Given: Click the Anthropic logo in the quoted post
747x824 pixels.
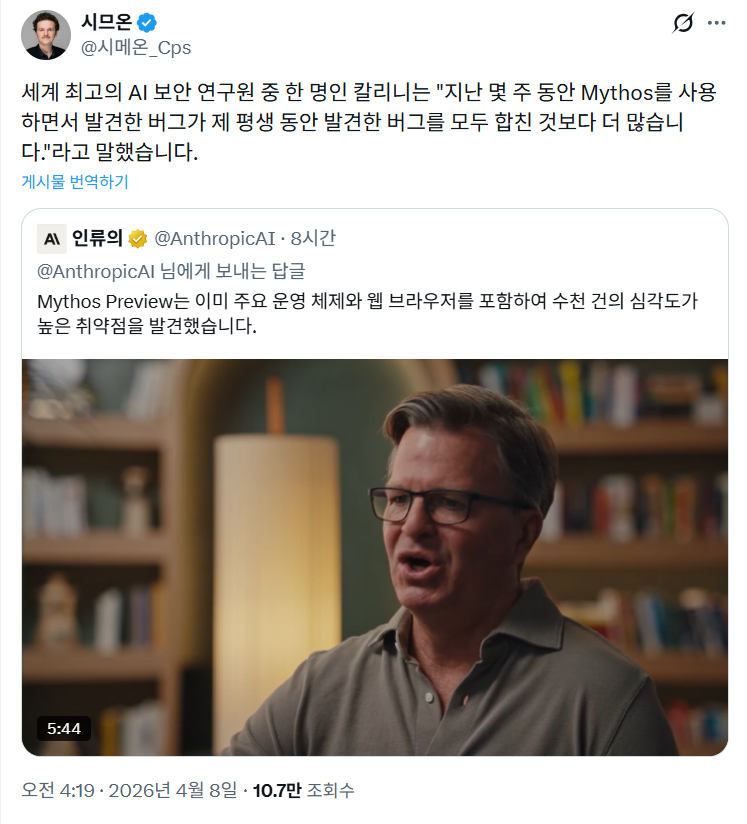Looking at the screenshot, I should pyautogui.click(x=52, y=238).
